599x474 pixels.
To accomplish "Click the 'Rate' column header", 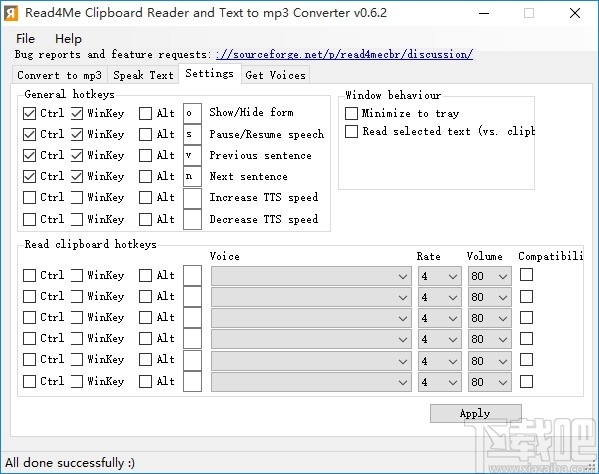I will 428,256.
